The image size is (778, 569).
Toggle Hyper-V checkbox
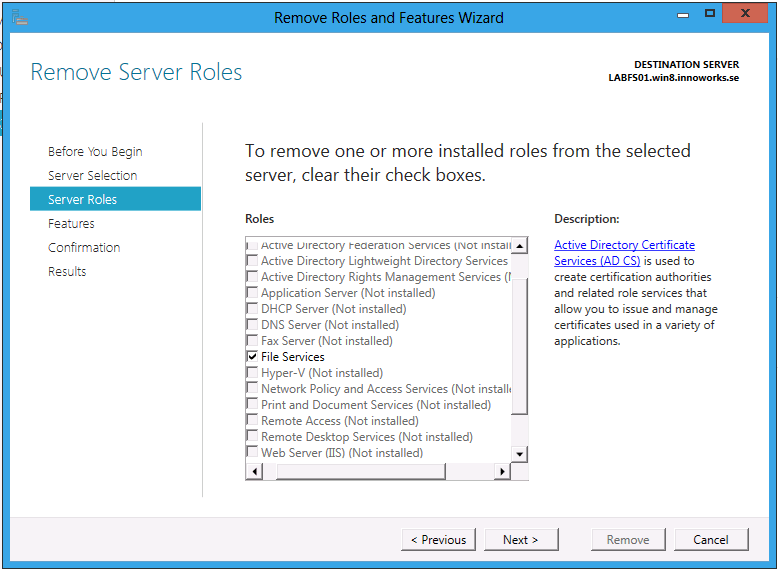coord(252,373)
